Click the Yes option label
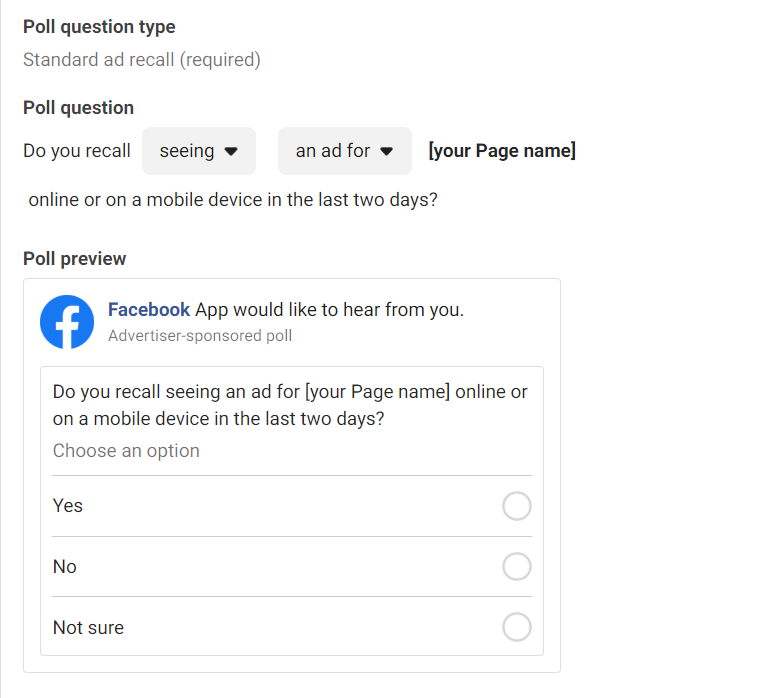The width and height of the screenshot is (776, 698). (68, 506)
